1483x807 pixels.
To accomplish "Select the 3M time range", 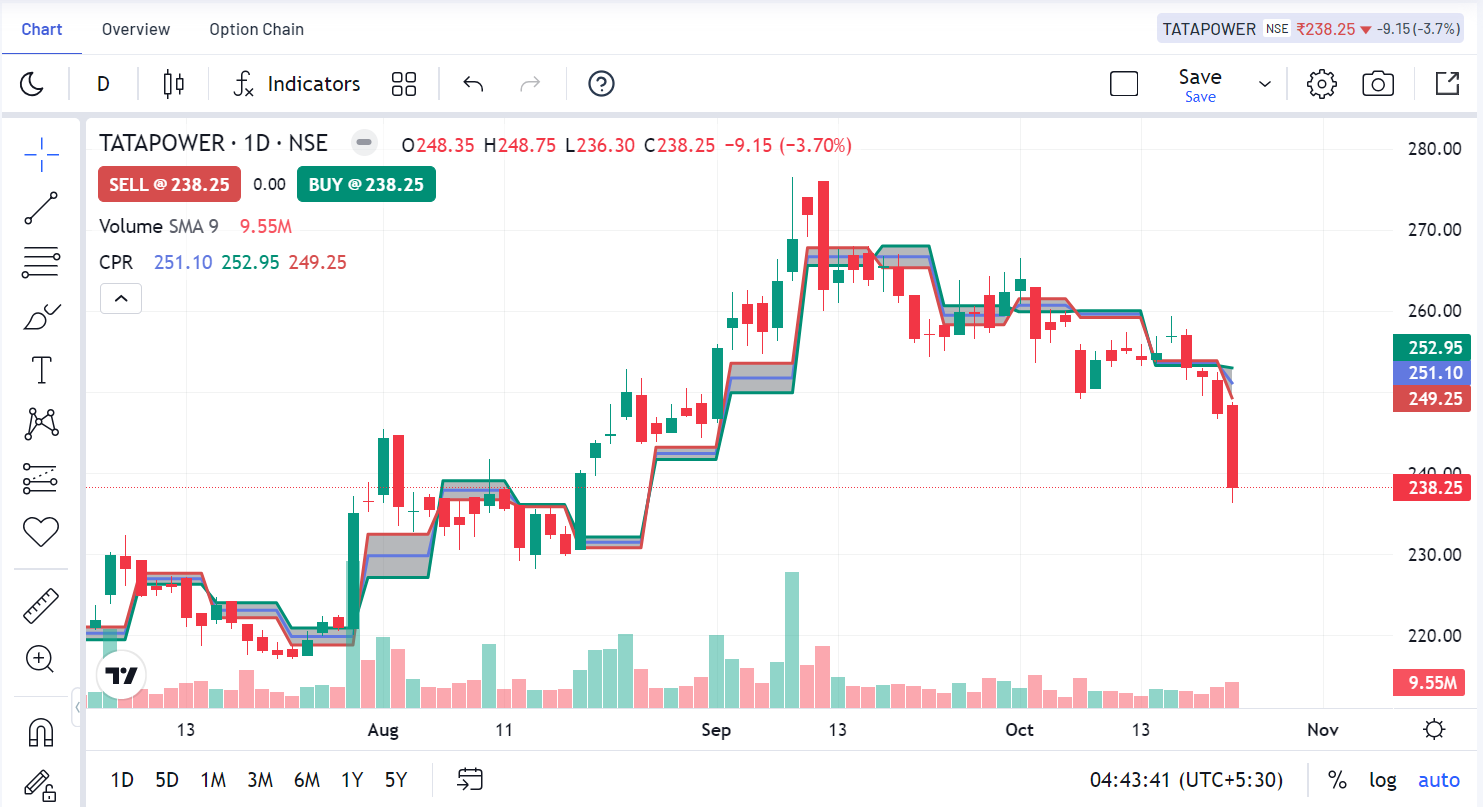I will point(260,780).
